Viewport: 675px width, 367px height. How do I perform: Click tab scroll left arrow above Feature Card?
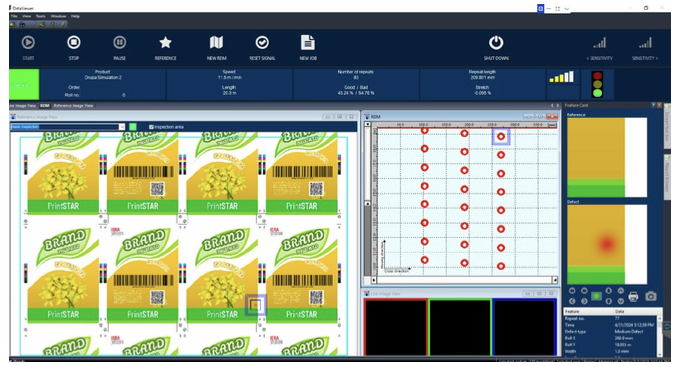tap(552, 105)
